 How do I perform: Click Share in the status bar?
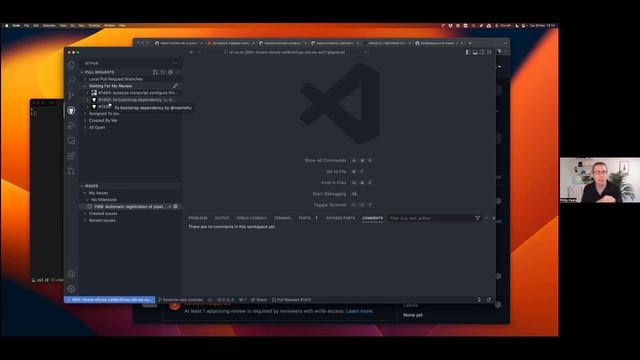point(259,300)
